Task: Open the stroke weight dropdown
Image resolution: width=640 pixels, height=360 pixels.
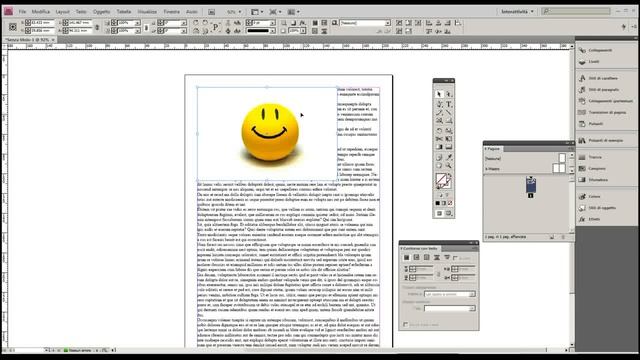Action: pos(272,23)
